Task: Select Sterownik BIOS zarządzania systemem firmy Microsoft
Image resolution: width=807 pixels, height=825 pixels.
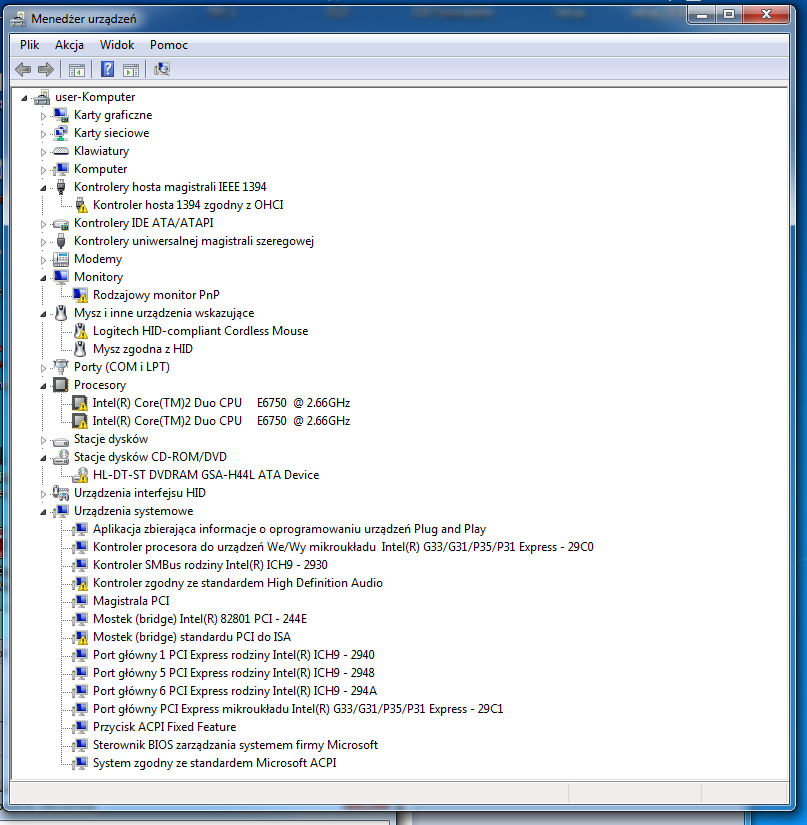Action: 235,745
